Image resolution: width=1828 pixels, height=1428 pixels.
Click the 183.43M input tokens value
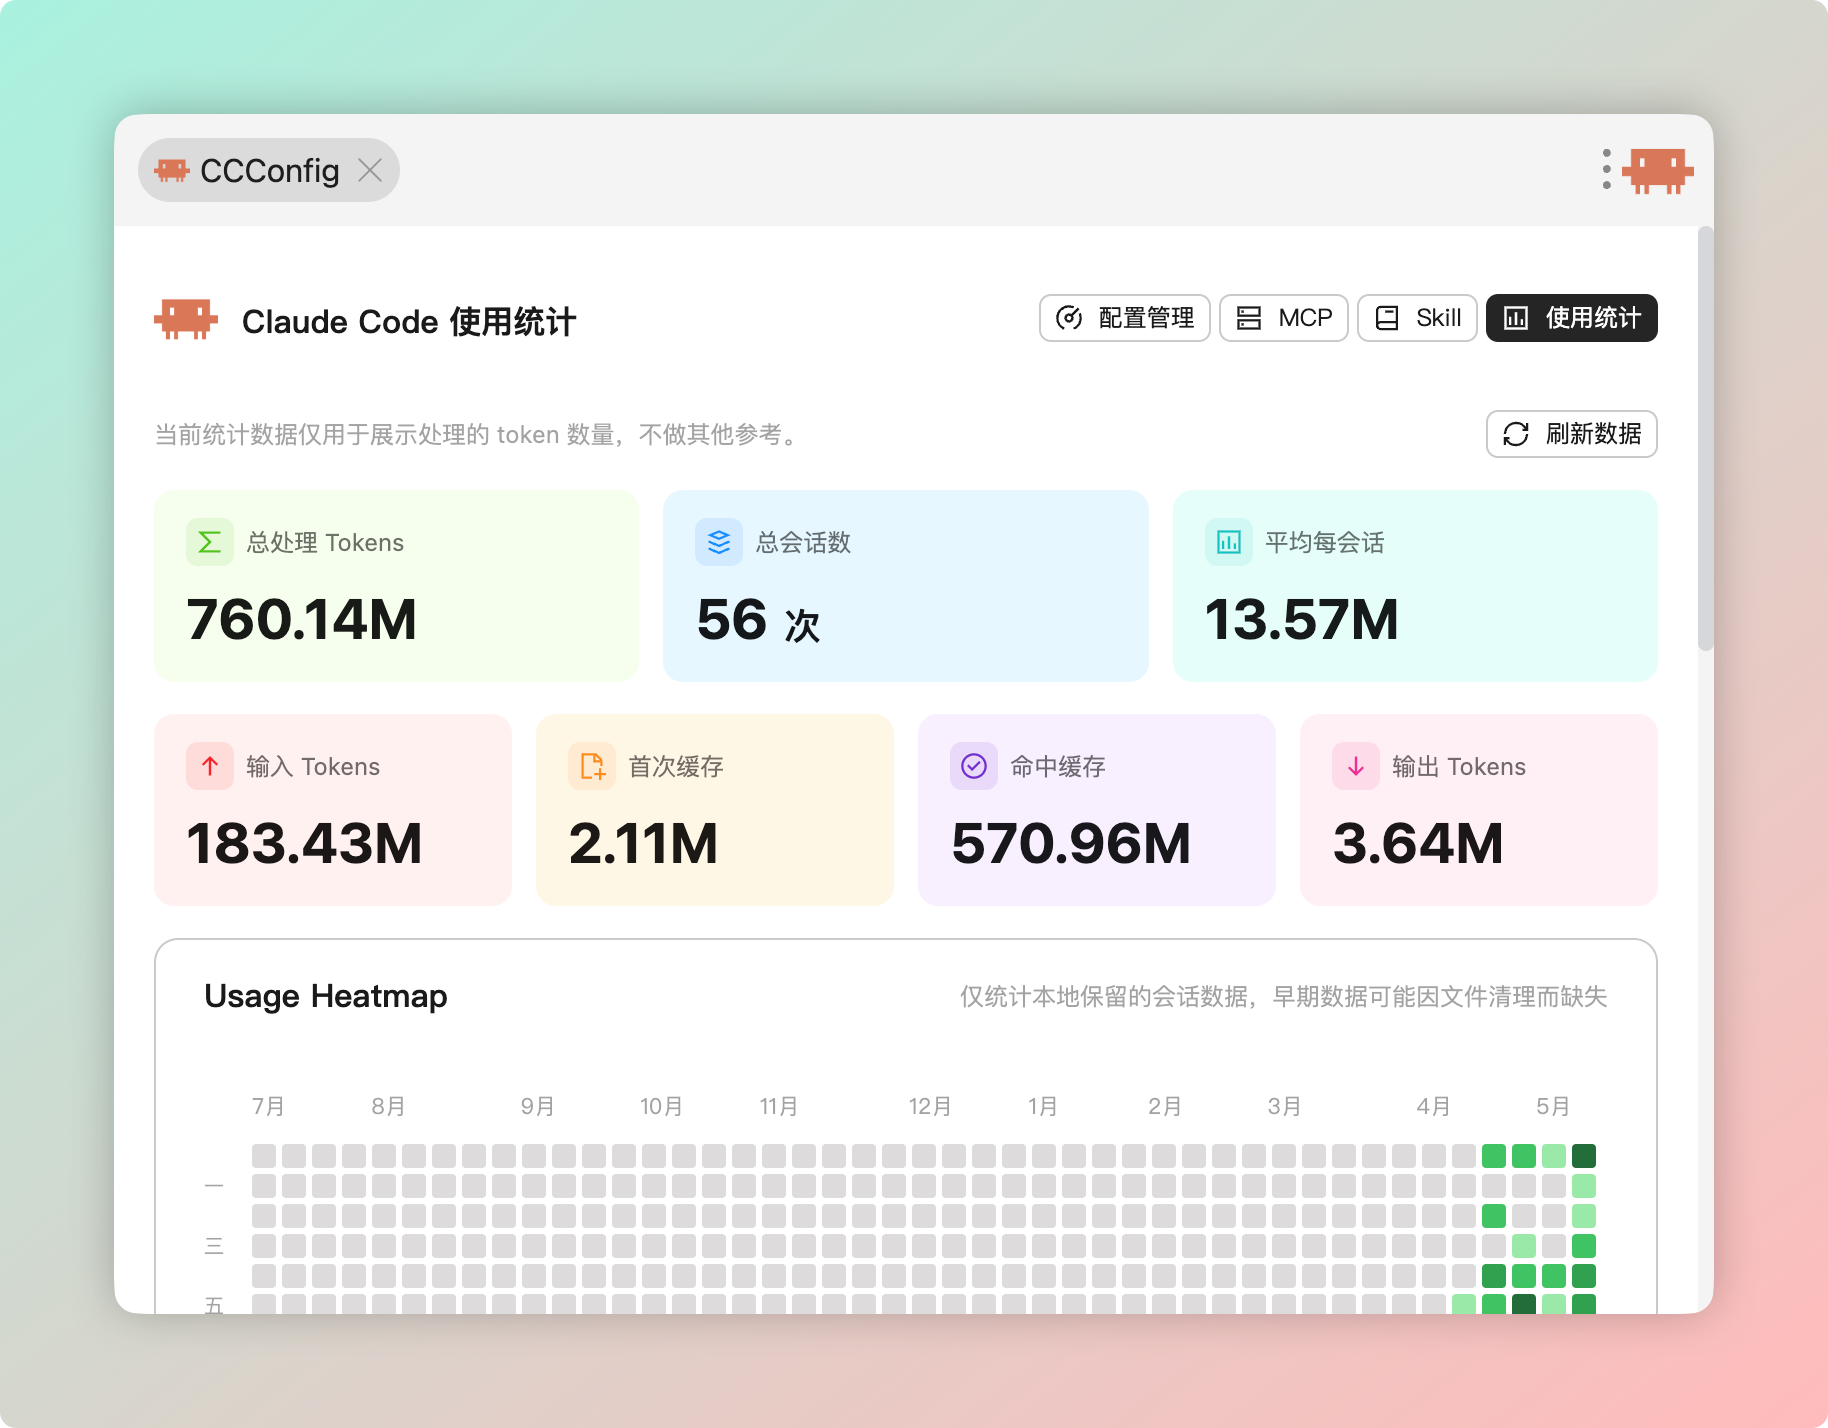304,843
